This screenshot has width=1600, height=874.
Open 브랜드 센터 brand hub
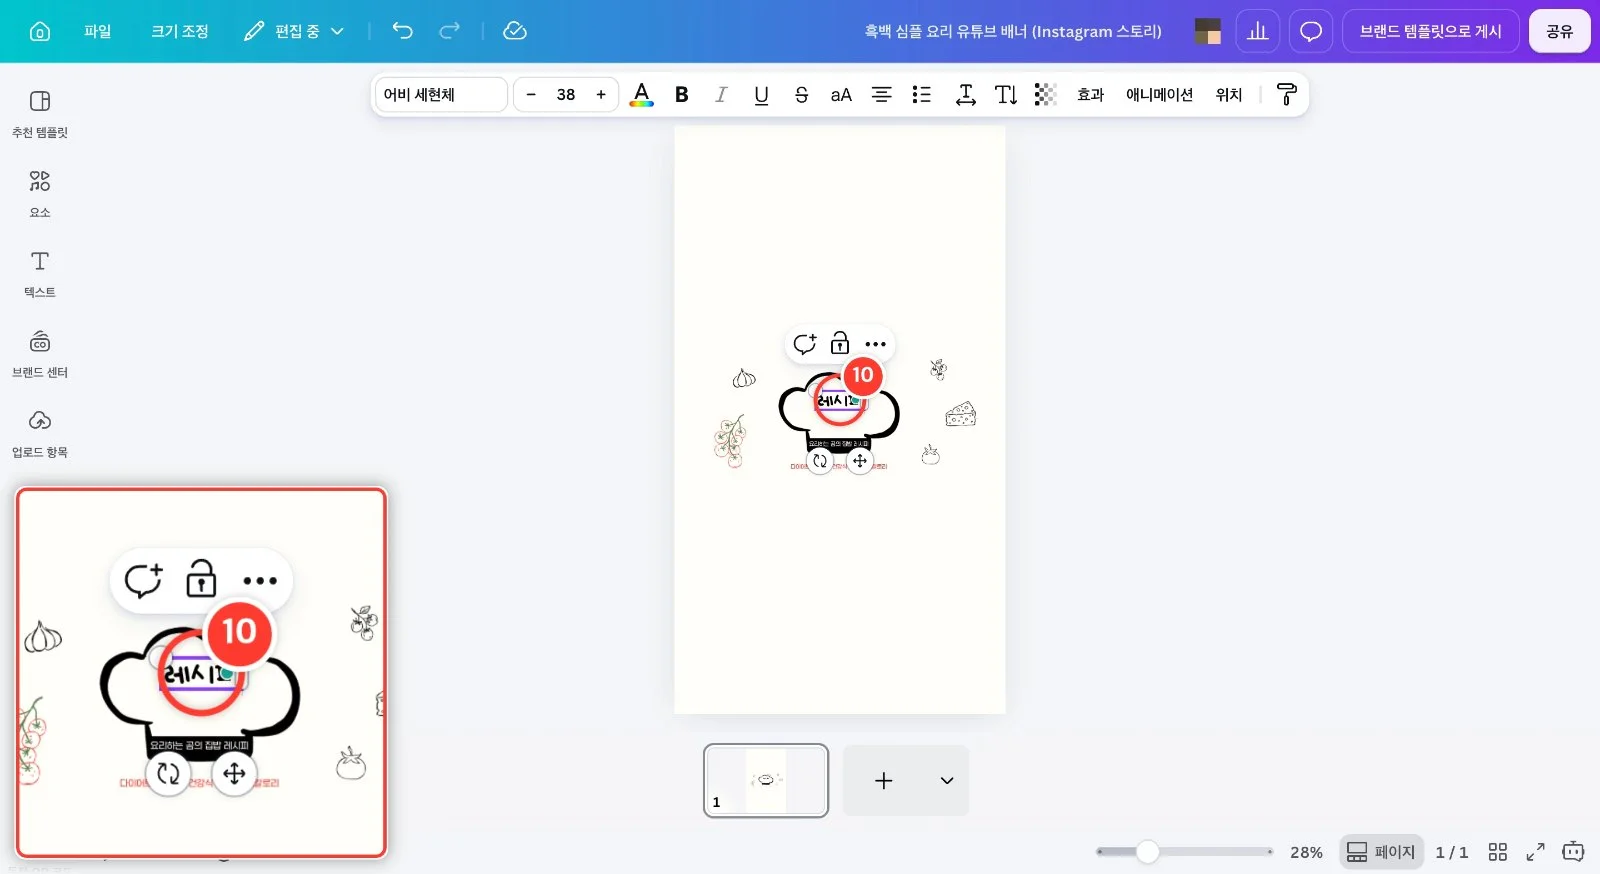coord(40,354)
